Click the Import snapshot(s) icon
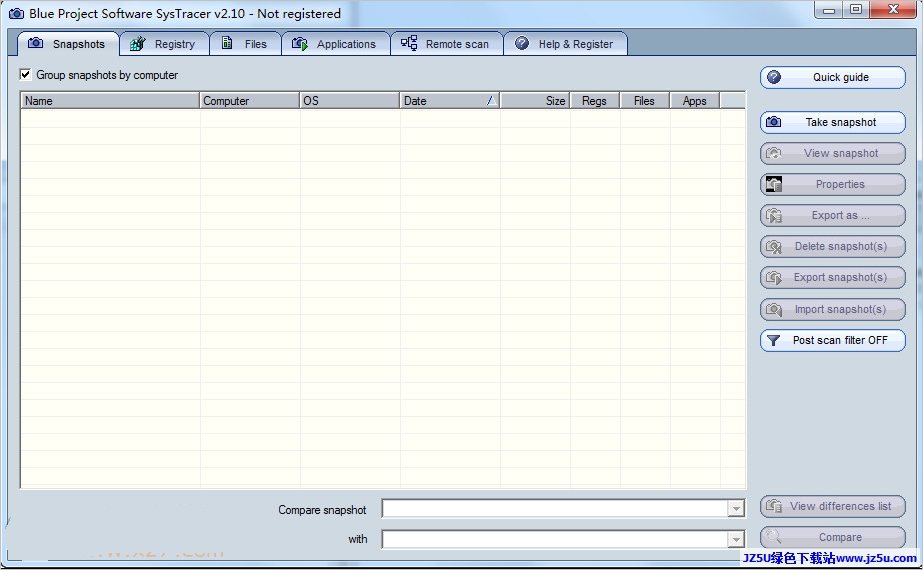Screen dimensions: 923x570 [774, 309]
